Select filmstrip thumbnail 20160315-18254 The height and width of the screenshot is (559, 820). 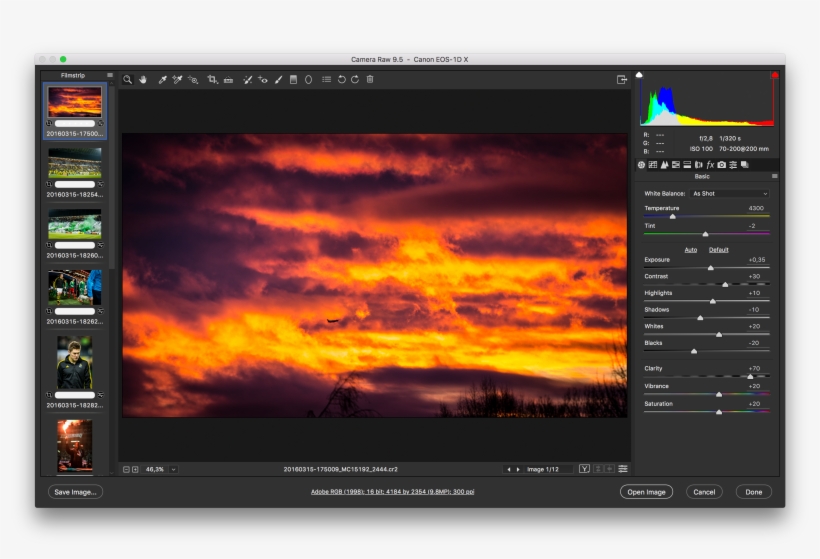tap(75, 163)
